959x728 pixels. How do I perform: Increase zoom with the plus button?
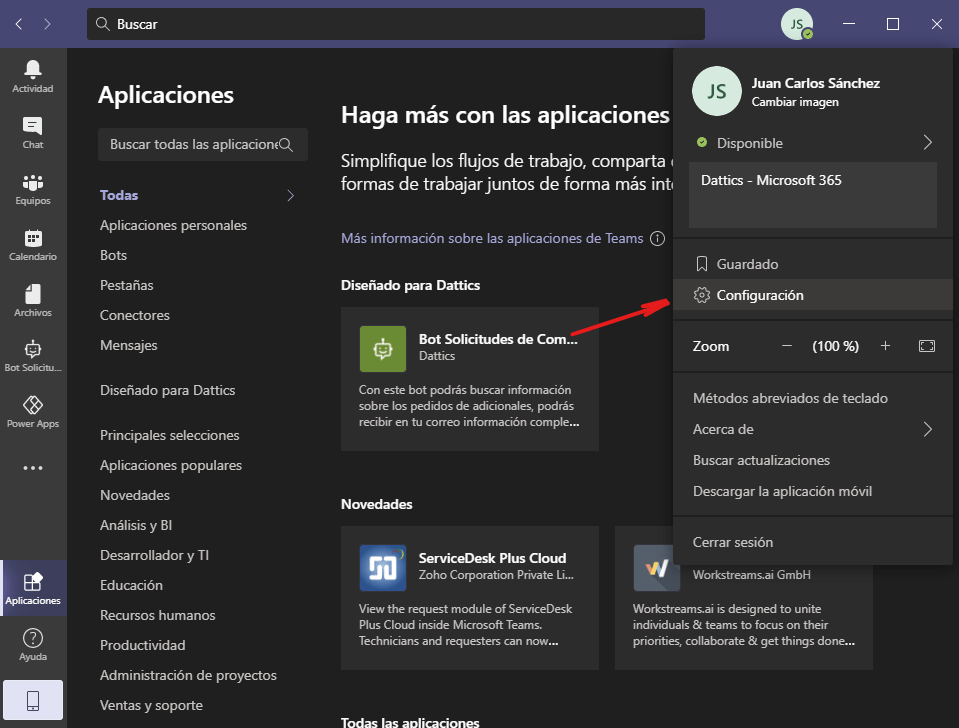click(885, 346)
